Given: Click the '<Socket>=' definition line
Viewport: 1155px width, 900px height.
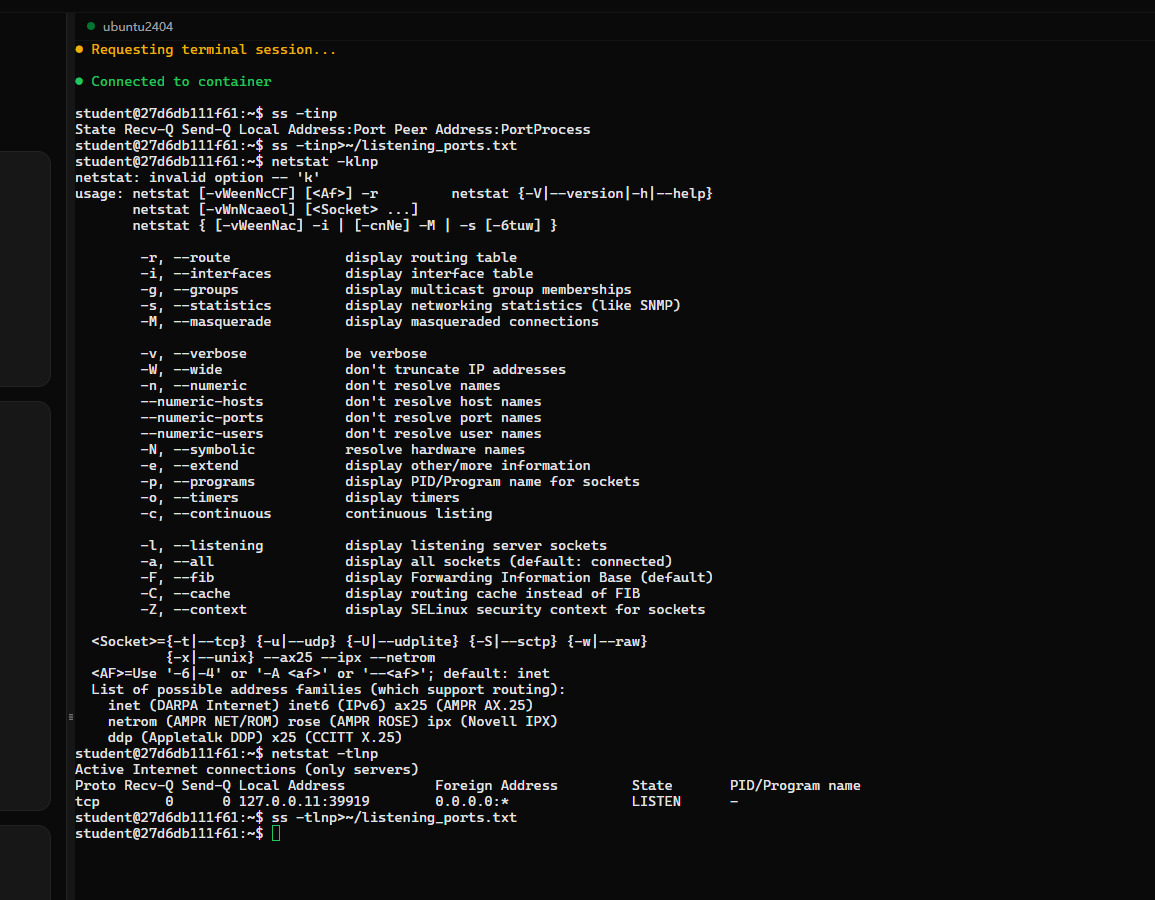Looking at the screenshot, I should click(x=369, y=641).
